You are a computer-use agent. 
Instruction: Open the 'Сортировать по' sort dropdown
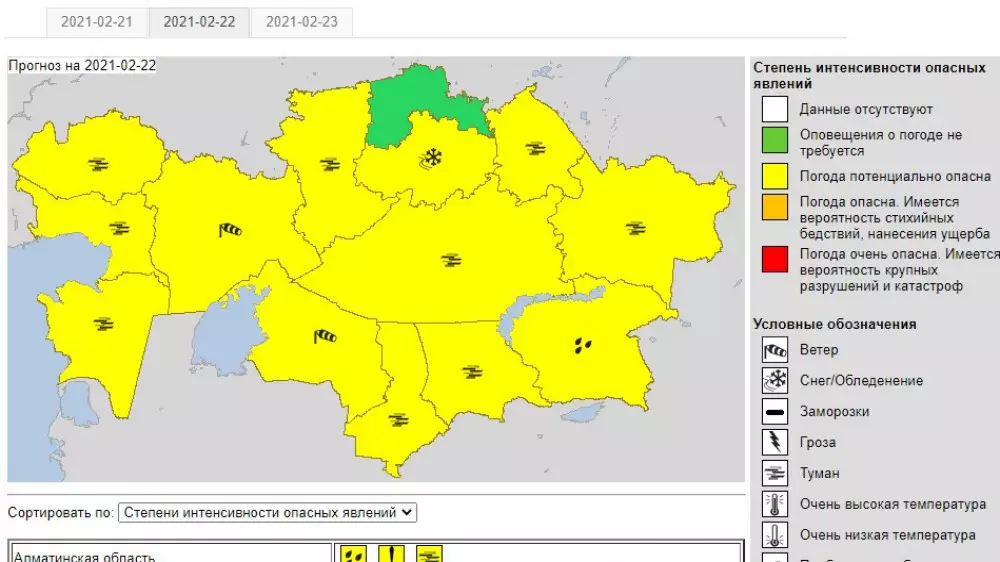coord(267,513)
